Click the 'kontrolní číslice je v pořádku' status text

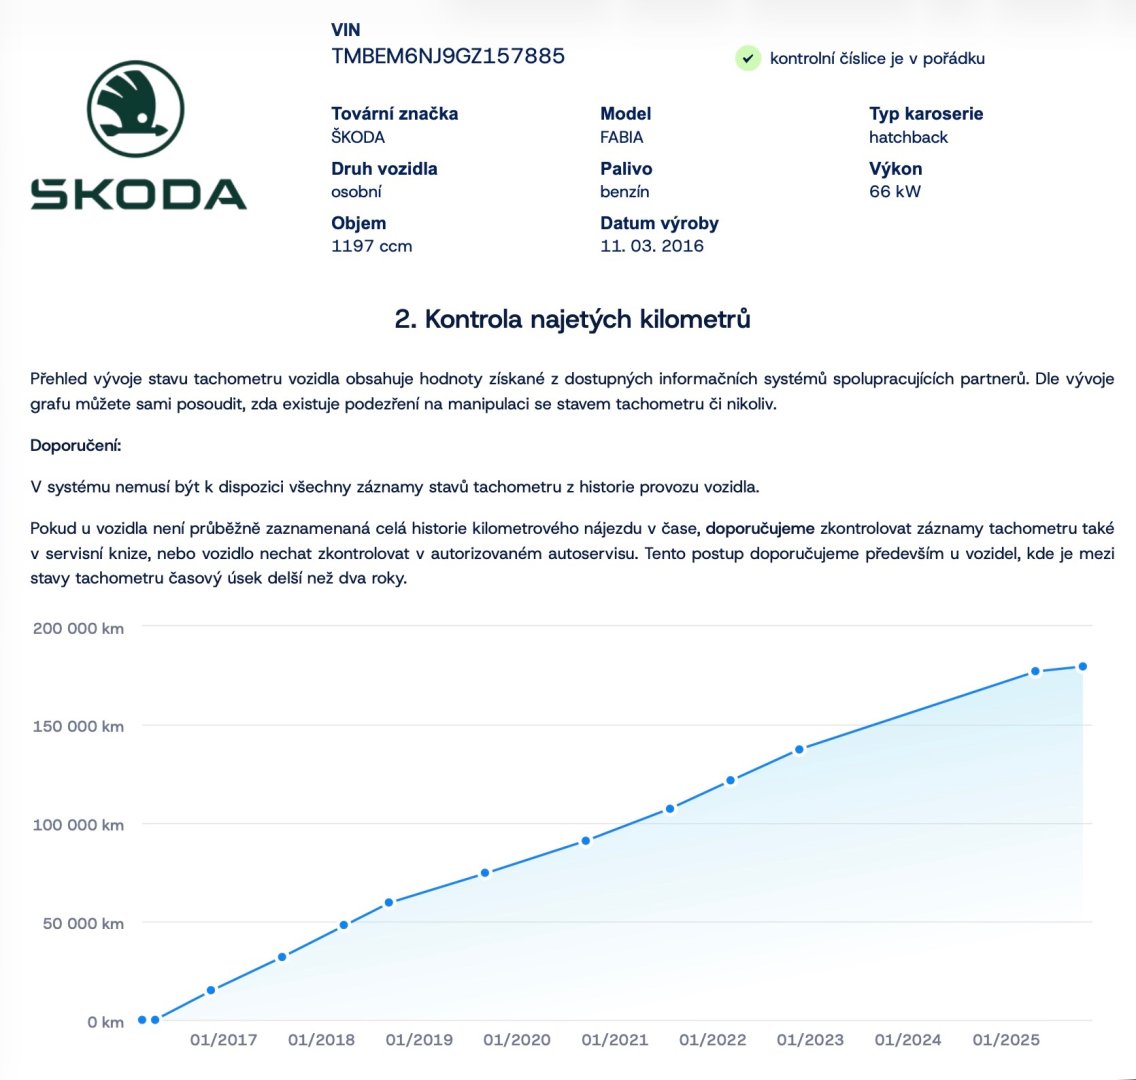[x=877, y=58]
